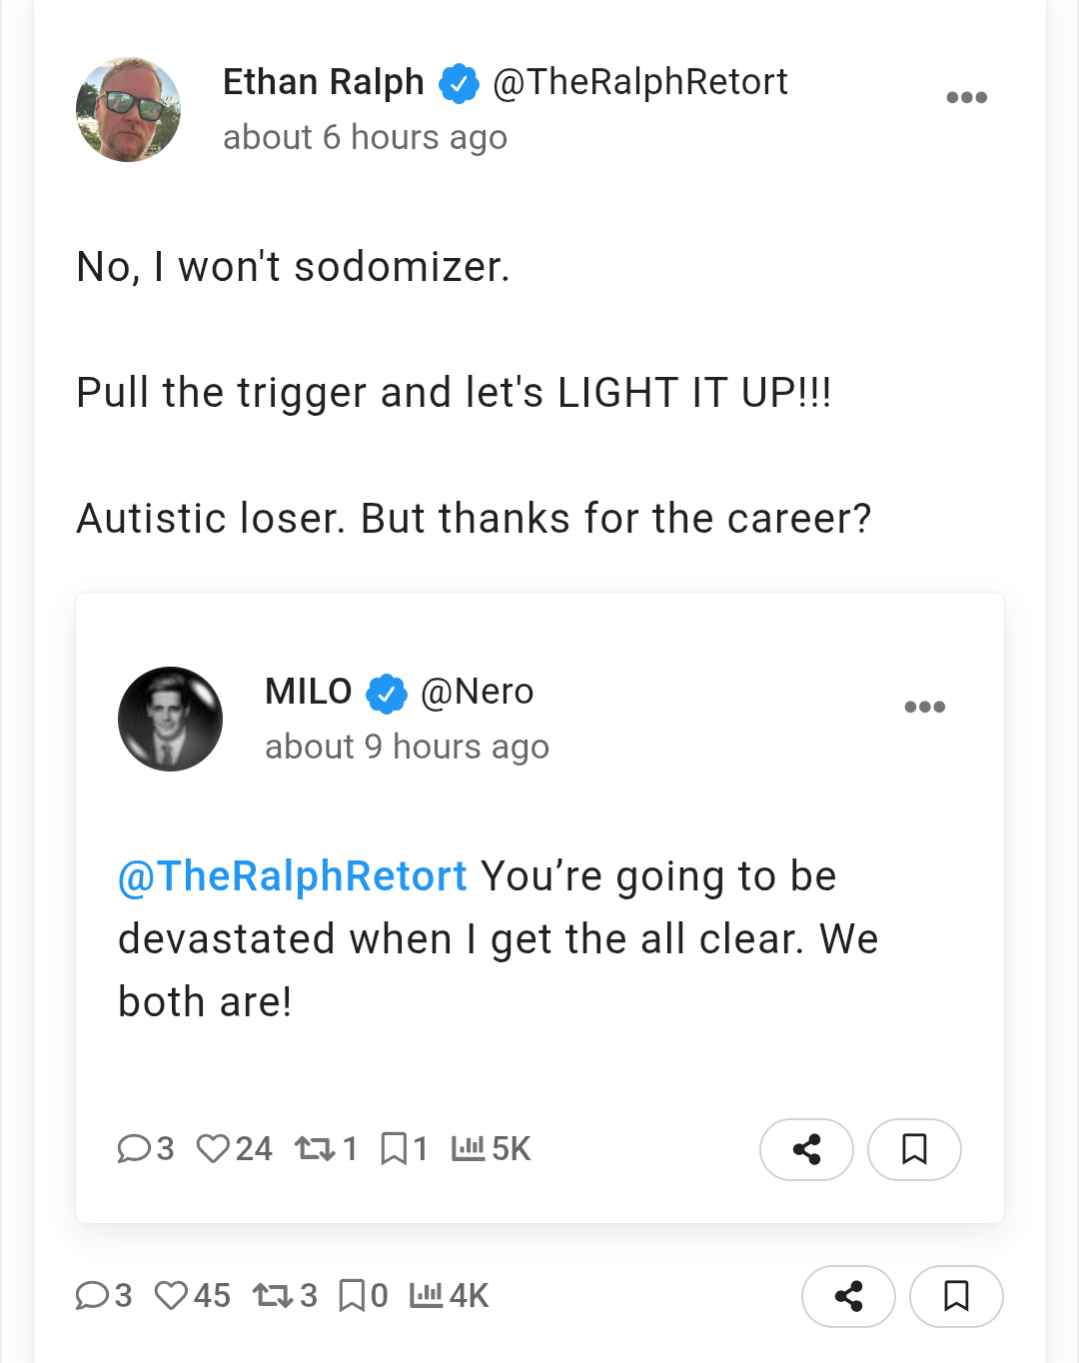Image resolution: width=1079 pixels, height=1363 pixels.
Task: Open the @TheRalphRetort mention link
Action: [292, 876]
